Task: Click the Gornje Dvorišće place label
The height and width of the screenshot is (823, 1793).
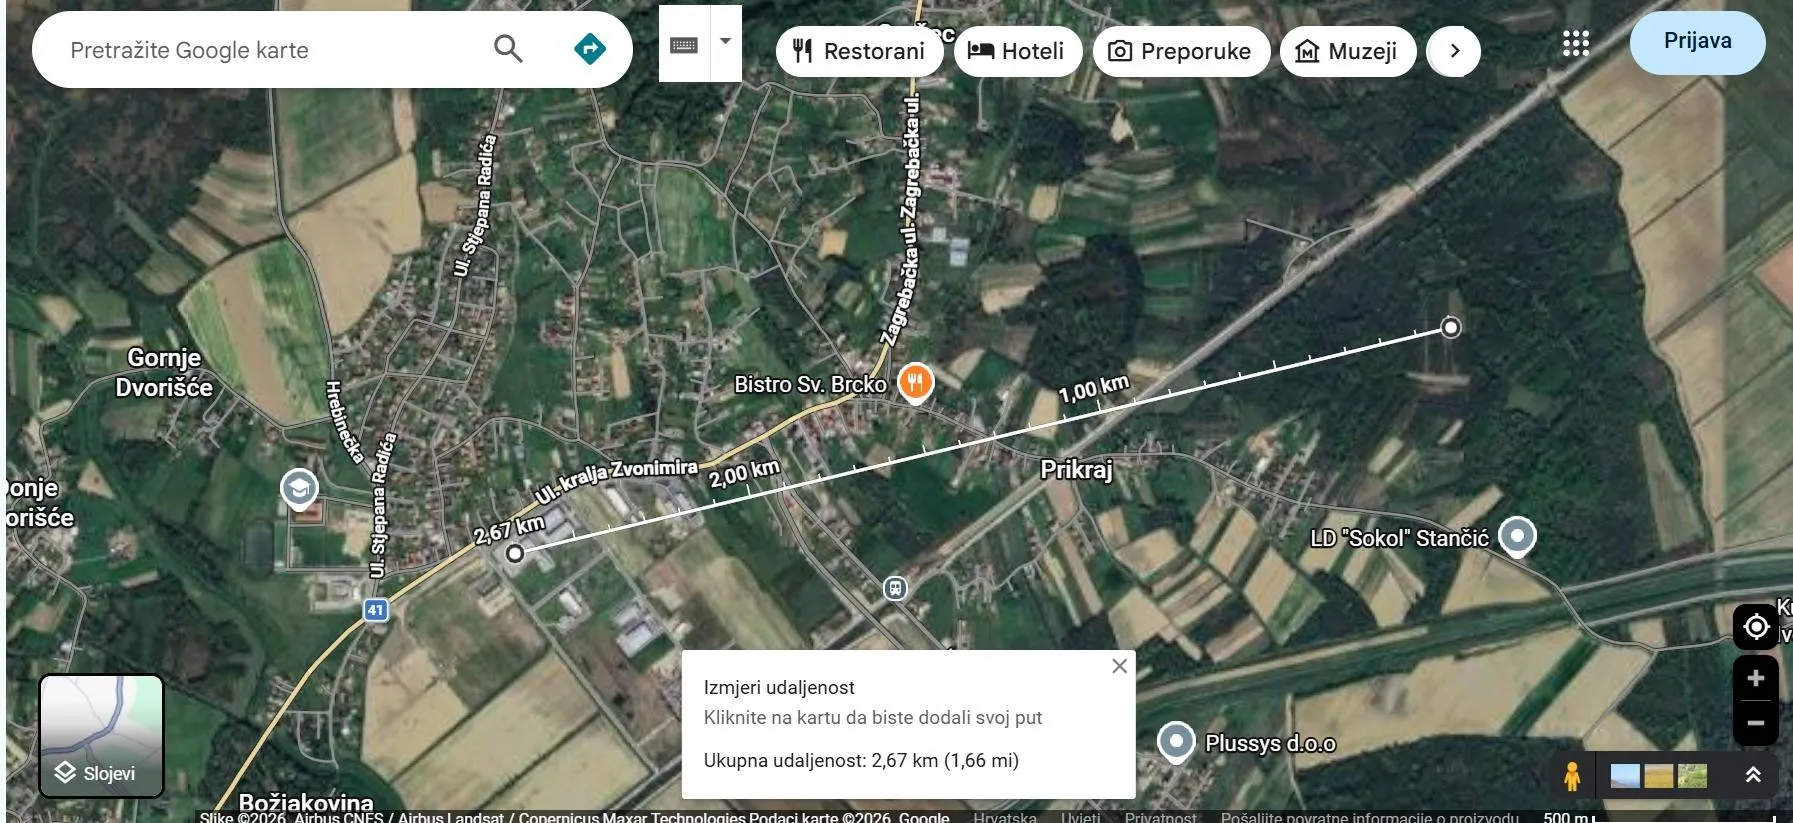Action: pyautogui.click(x=164, y=372)
